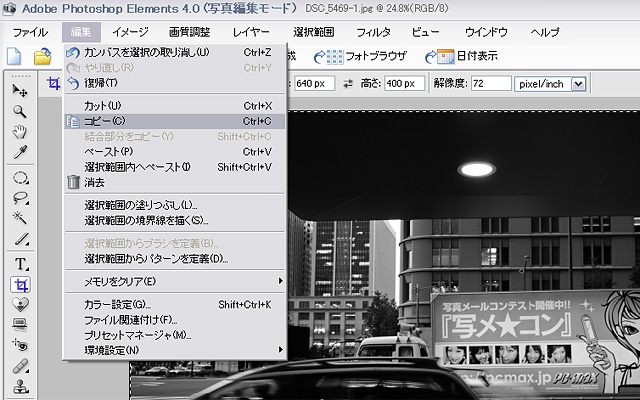Image resolution: width=640 pixels, height=400 pixels.
Task: Choose 選択範囲内へペースト item
Action: tap(175, 167)
